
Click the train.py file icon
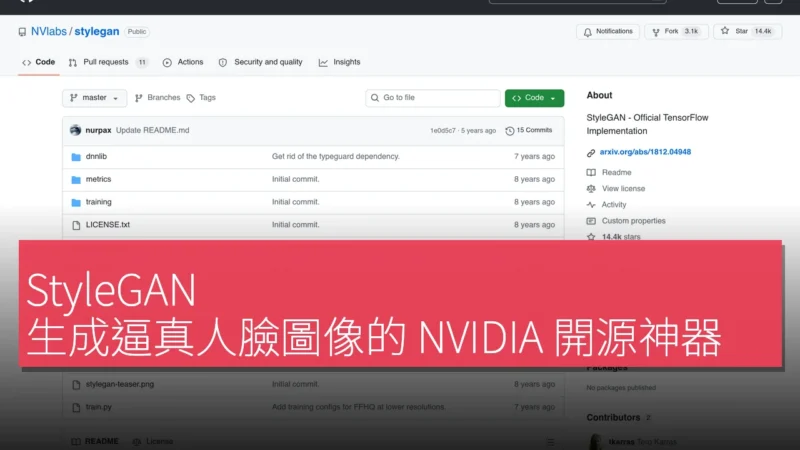[76, 408]
